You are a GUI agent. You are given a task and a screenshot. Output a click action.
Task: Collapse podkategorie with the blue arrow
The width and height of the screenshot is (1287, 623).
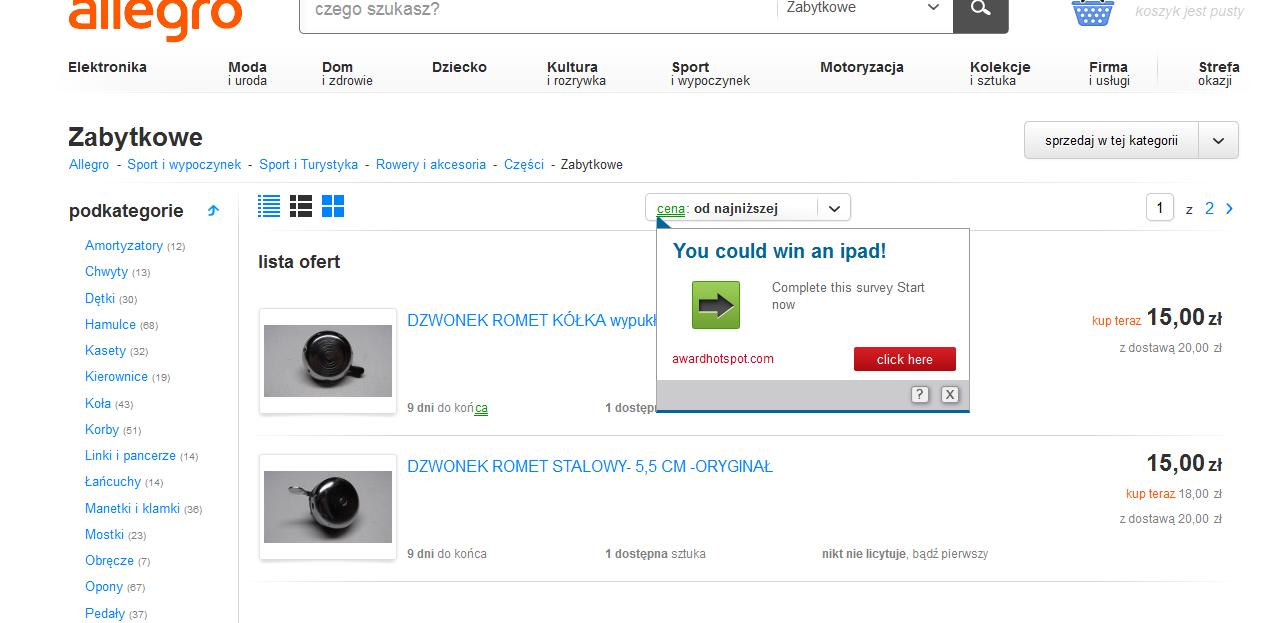tap(213, 211)
